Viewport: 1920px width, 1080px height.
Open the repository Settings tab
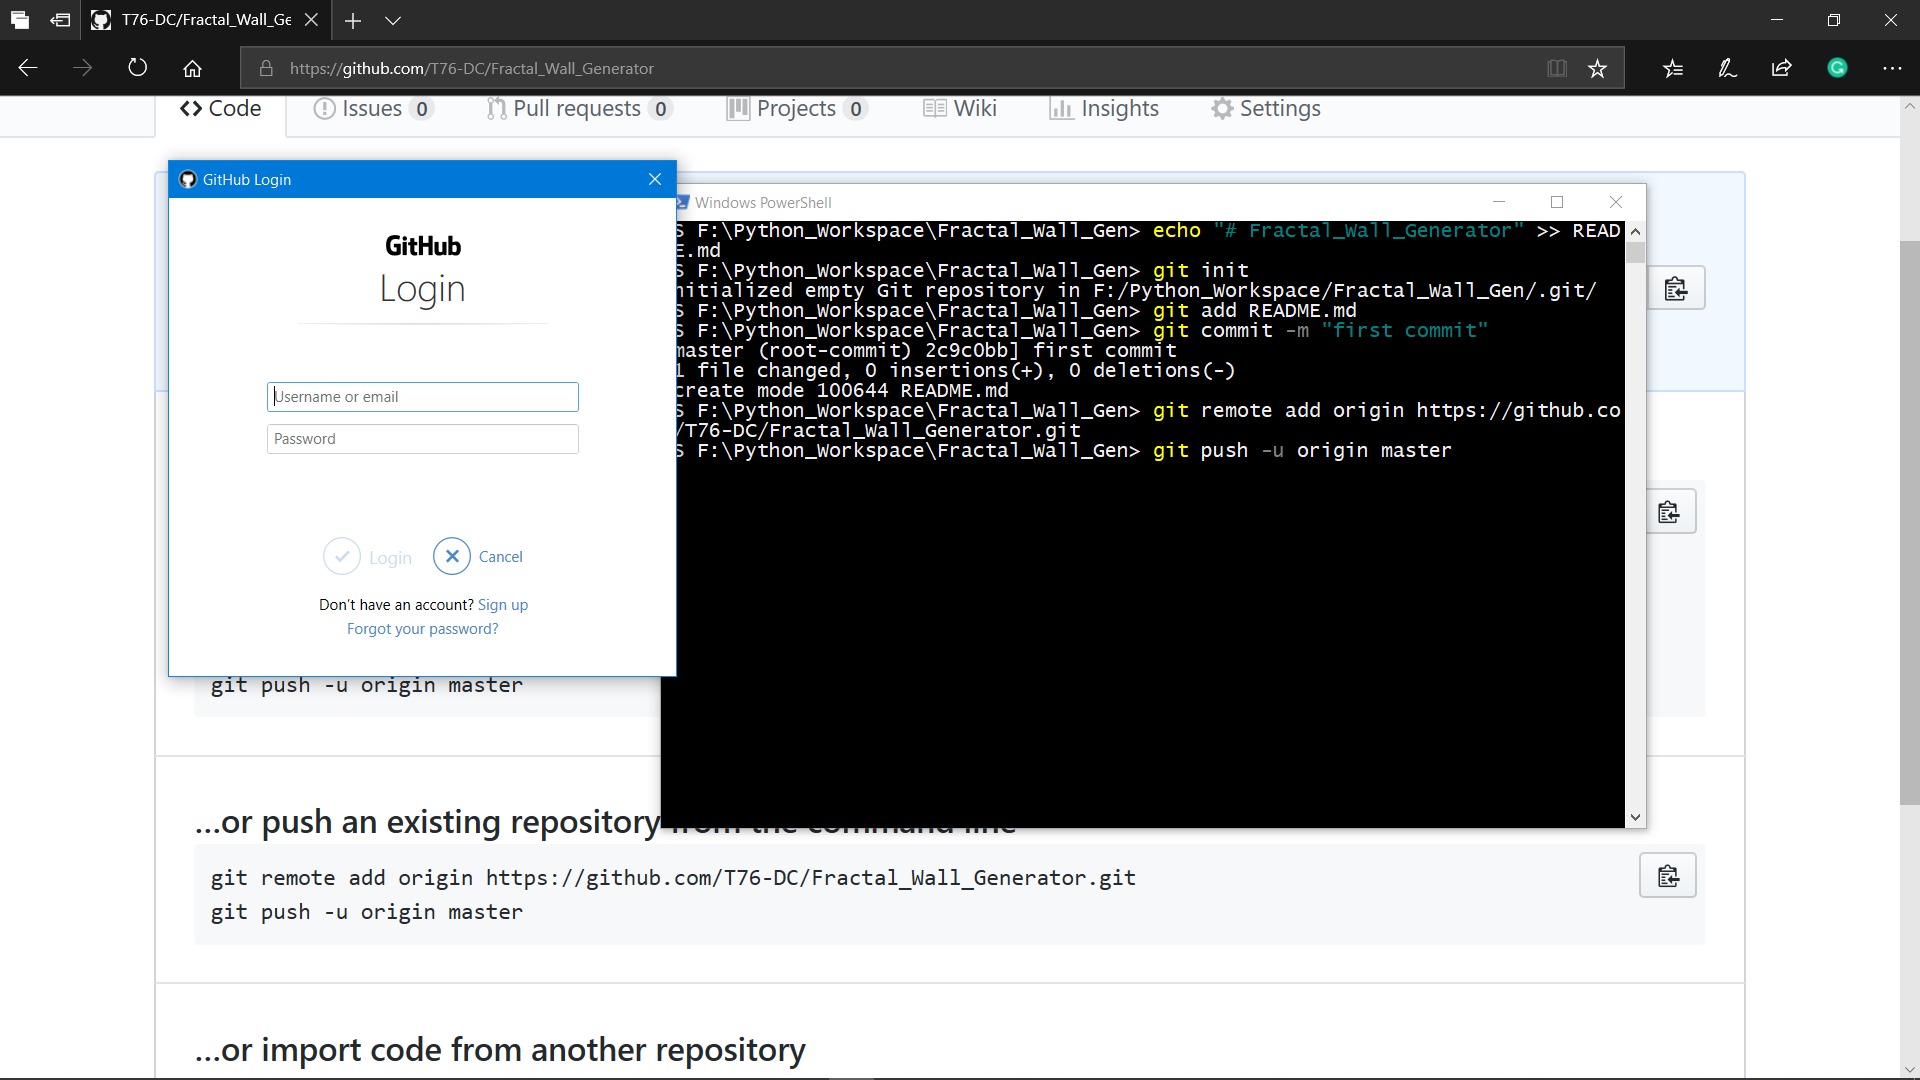coord(1266,108)
